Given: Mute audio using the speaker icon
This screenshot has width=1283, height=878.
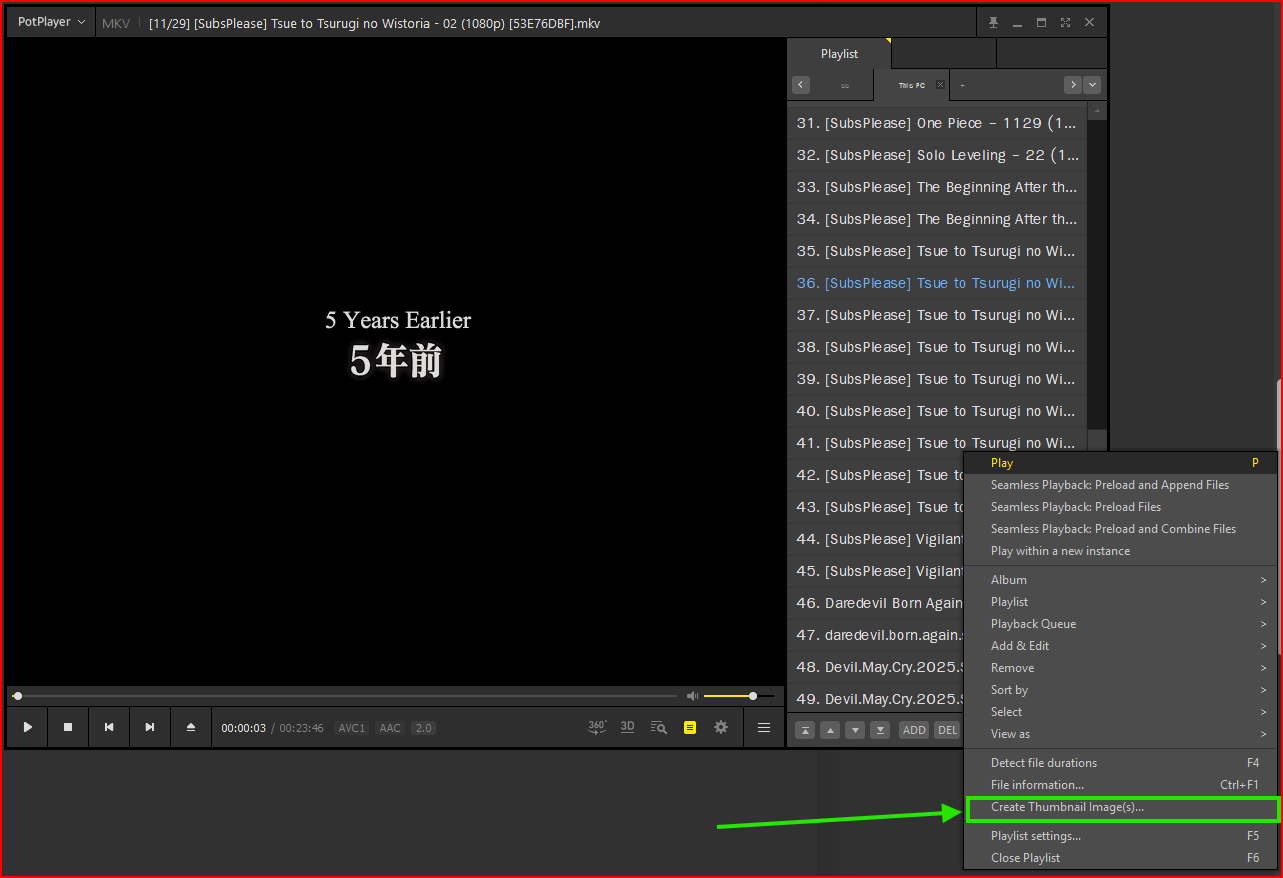Looking at the screenshot, I should pyautogui.click(x=692, y=696).
